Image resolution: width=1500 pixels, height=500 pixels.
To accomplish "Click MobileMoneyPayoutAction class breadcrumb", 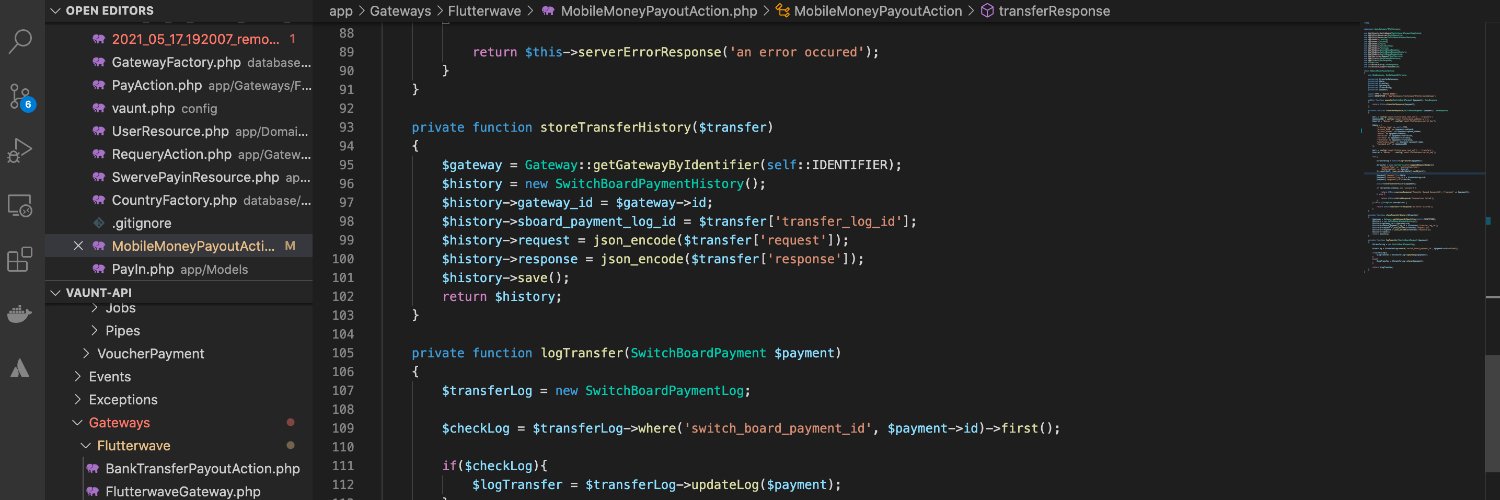I will tap(878, 11).
